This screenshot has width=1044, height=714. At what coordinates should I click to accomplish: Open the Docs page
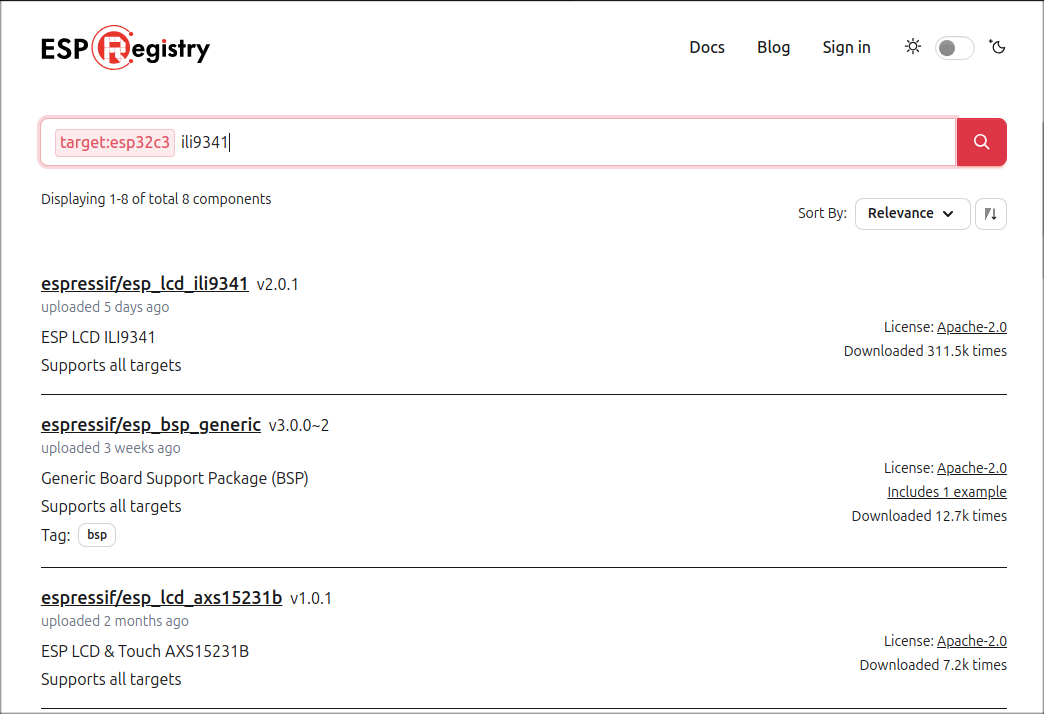pos(707,47)
